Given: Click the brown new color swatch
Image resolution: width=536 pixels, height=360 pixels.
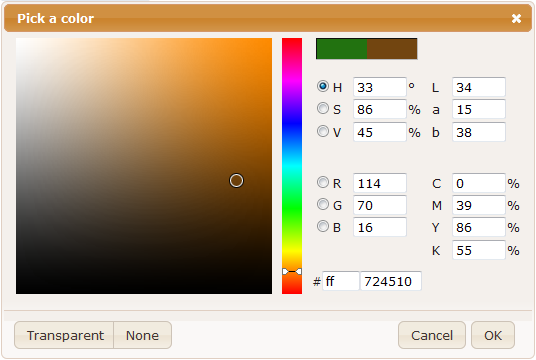Looking at the screenshot, I should pos(392,49).
